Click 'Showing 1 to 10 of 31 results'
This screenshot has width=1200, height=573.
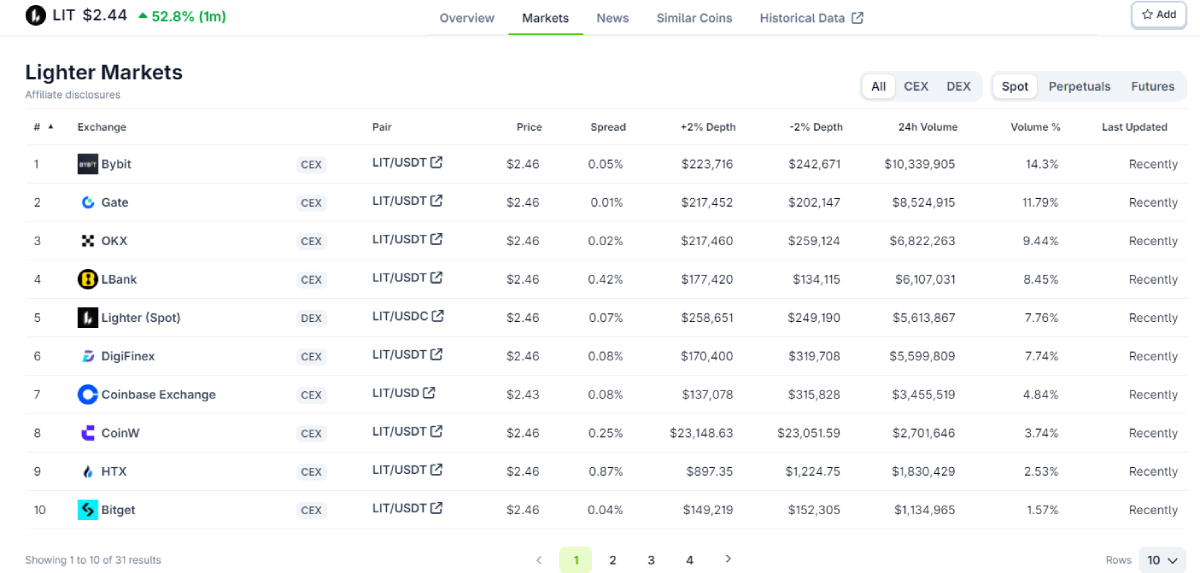point(93,560)
